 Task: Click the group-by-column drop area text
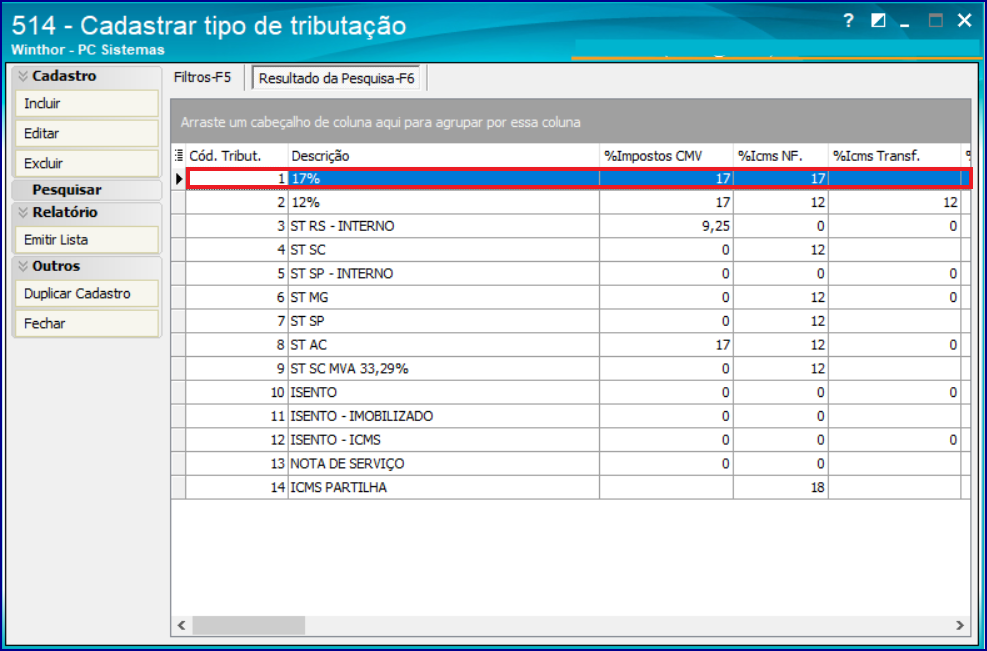381,123
